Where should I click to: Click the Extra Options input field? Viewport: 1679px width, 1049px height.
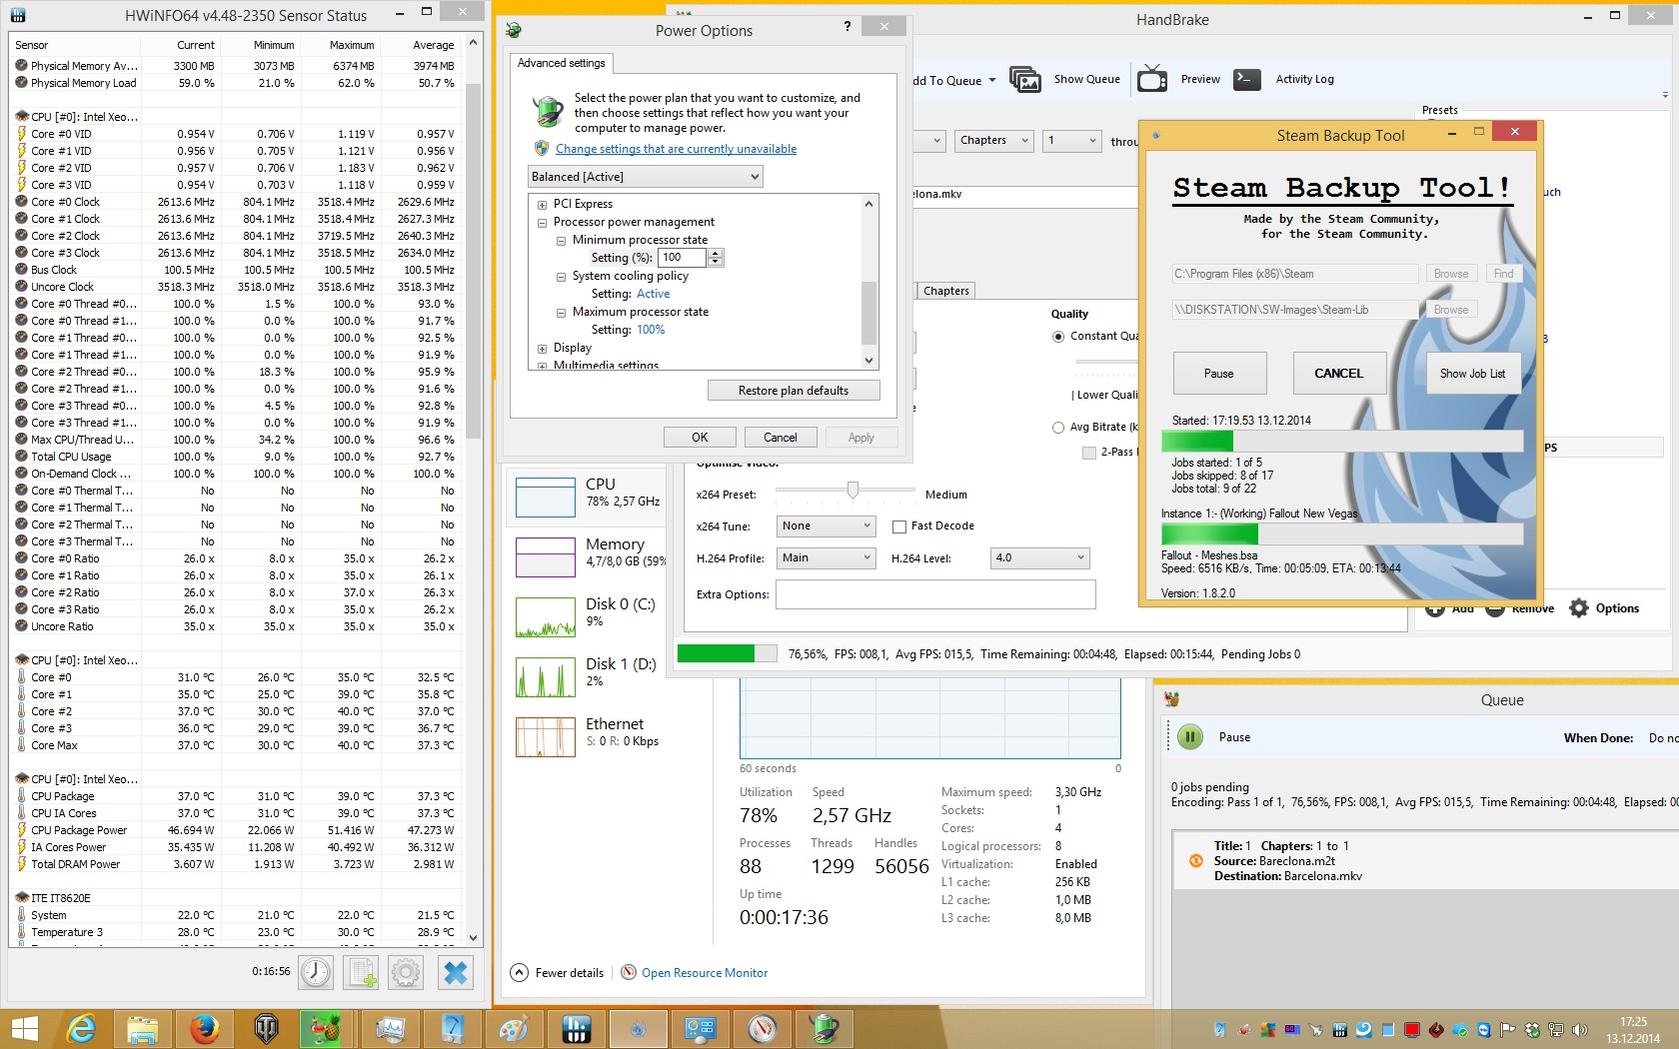click(935, 594)
